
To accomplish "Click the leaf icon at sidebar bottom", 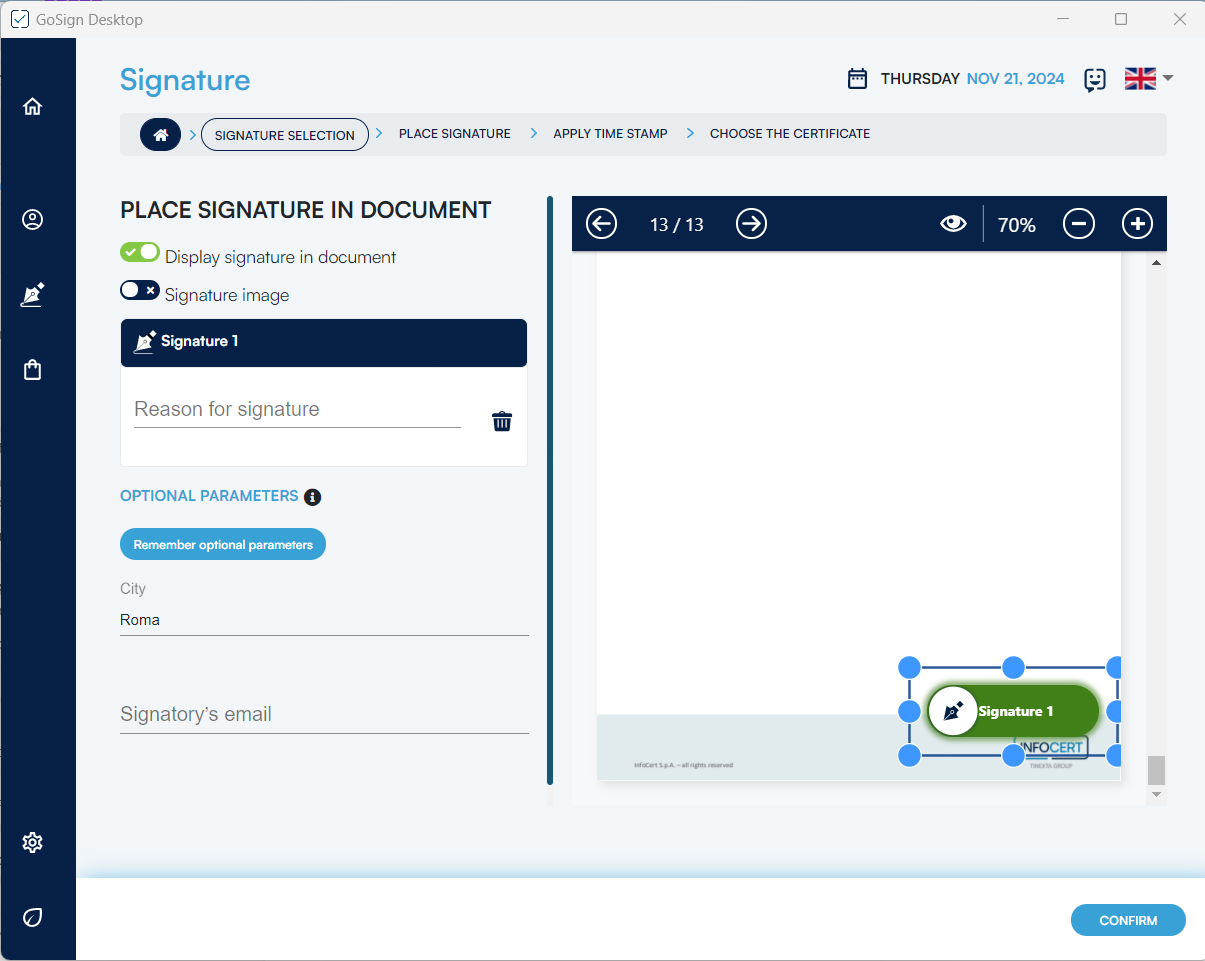I will [x=33, y=917].
